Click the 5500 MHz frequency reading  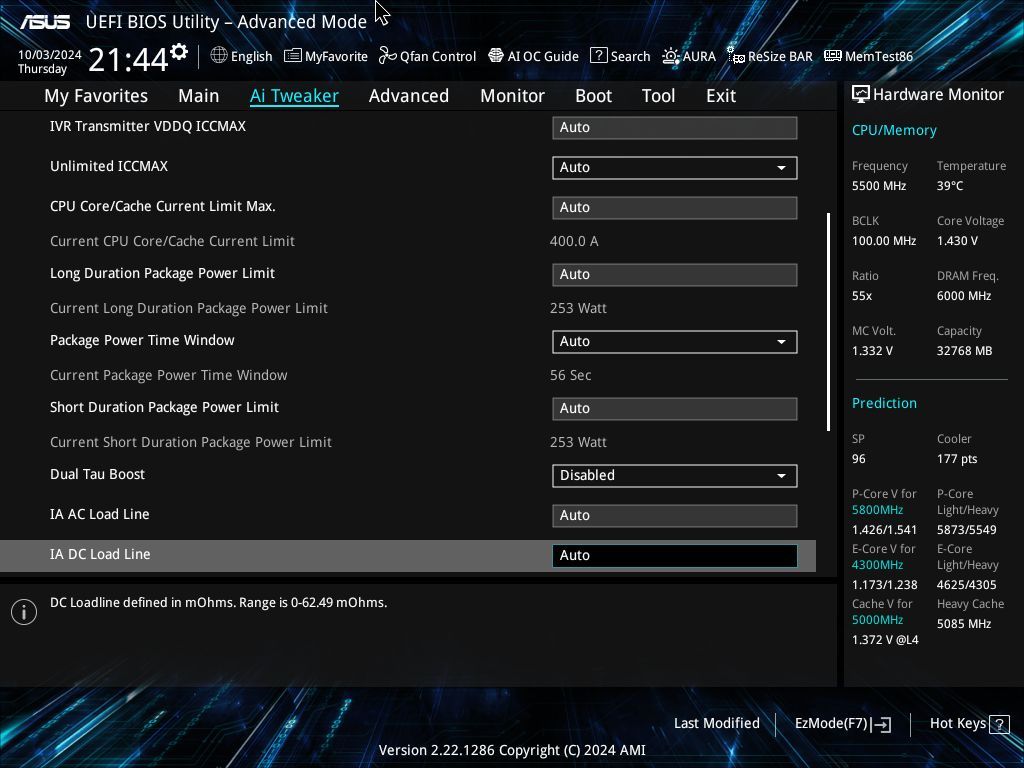879,186
